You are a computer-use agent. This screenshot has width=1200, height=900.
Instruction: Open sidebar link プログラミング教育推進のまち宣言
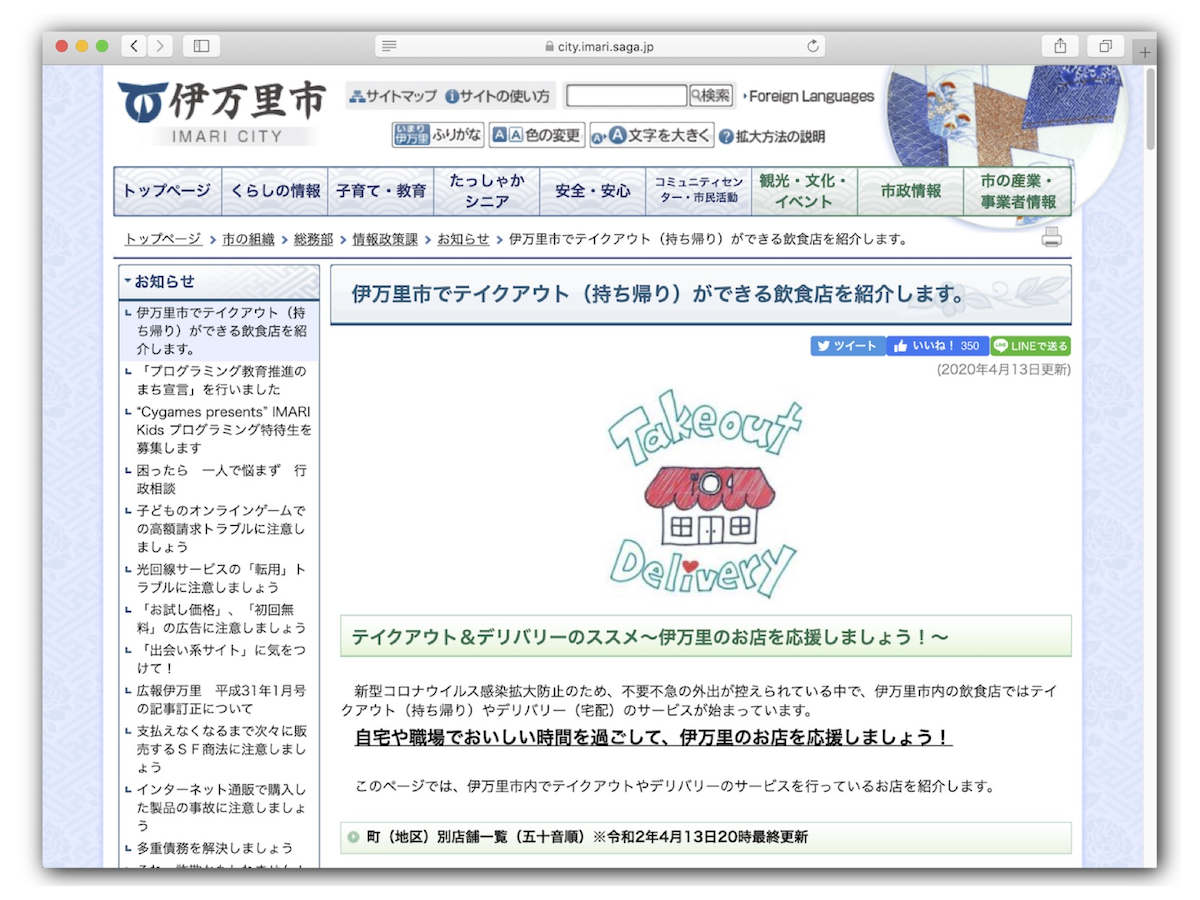[222, 380]
